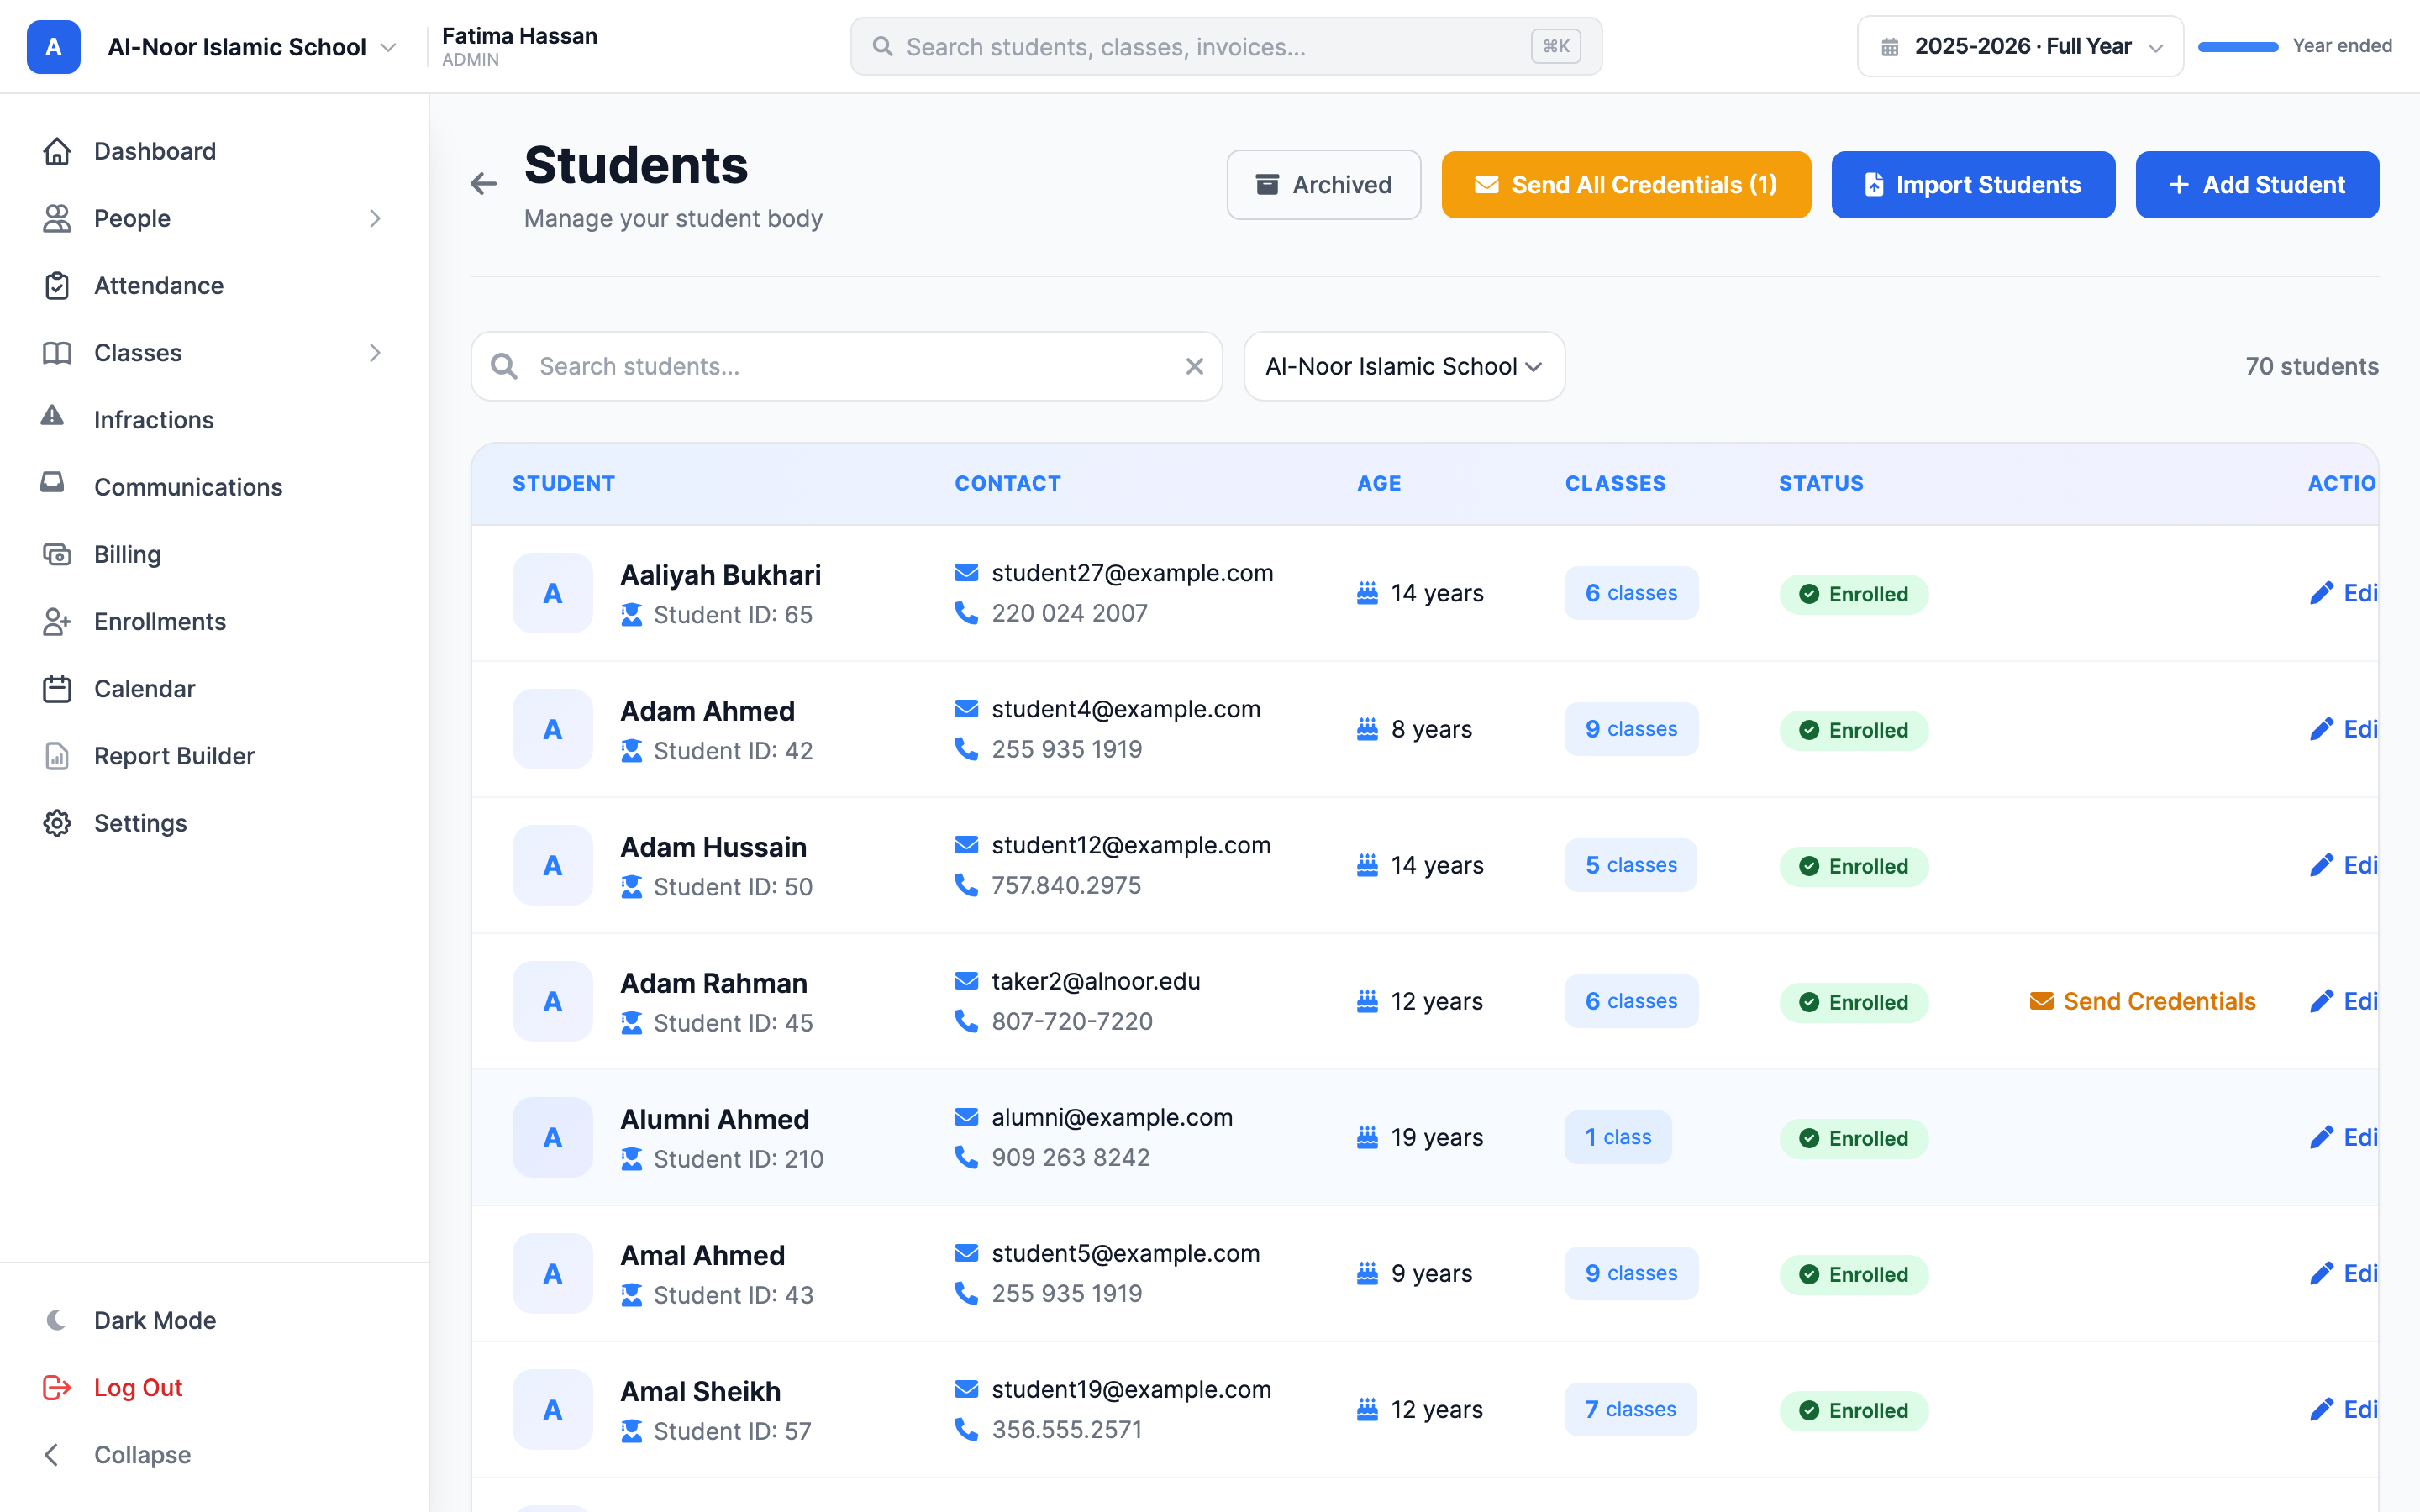
Task: Open the 2025-2026 Full Year dropdown
Action: [x=2020, y=46]
